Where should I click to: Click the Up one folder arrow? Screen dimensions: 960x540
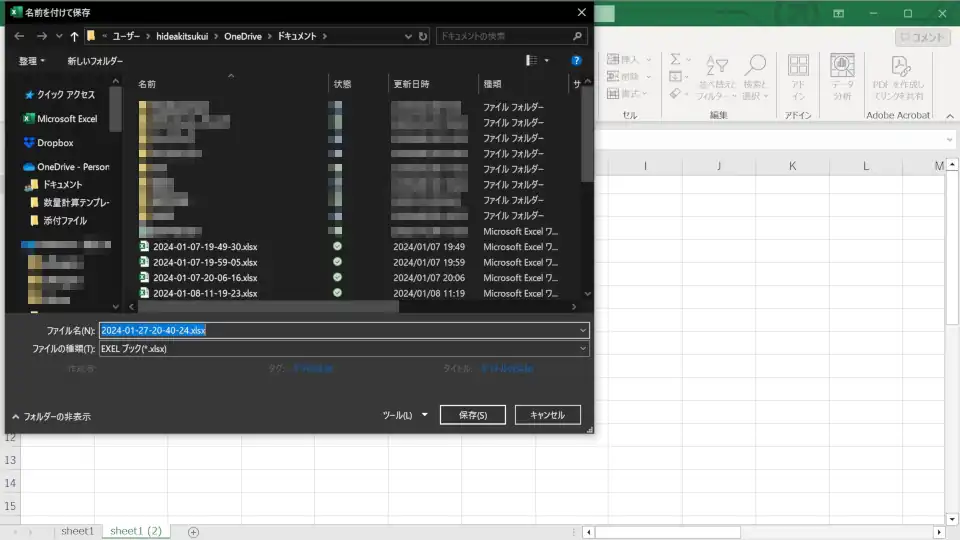(74, 36)
